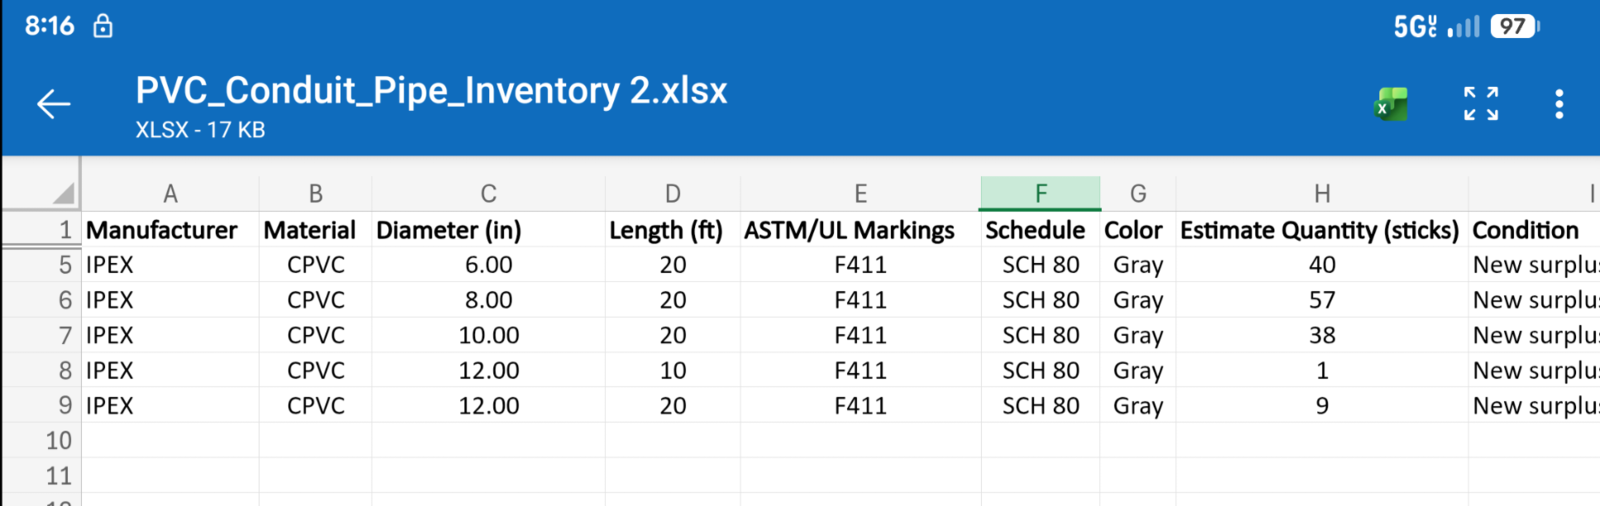The width and height of the screenshot is (1600, 506).
Task: Open the three-dot overflow menu
Action: (x=1558, y=104)
